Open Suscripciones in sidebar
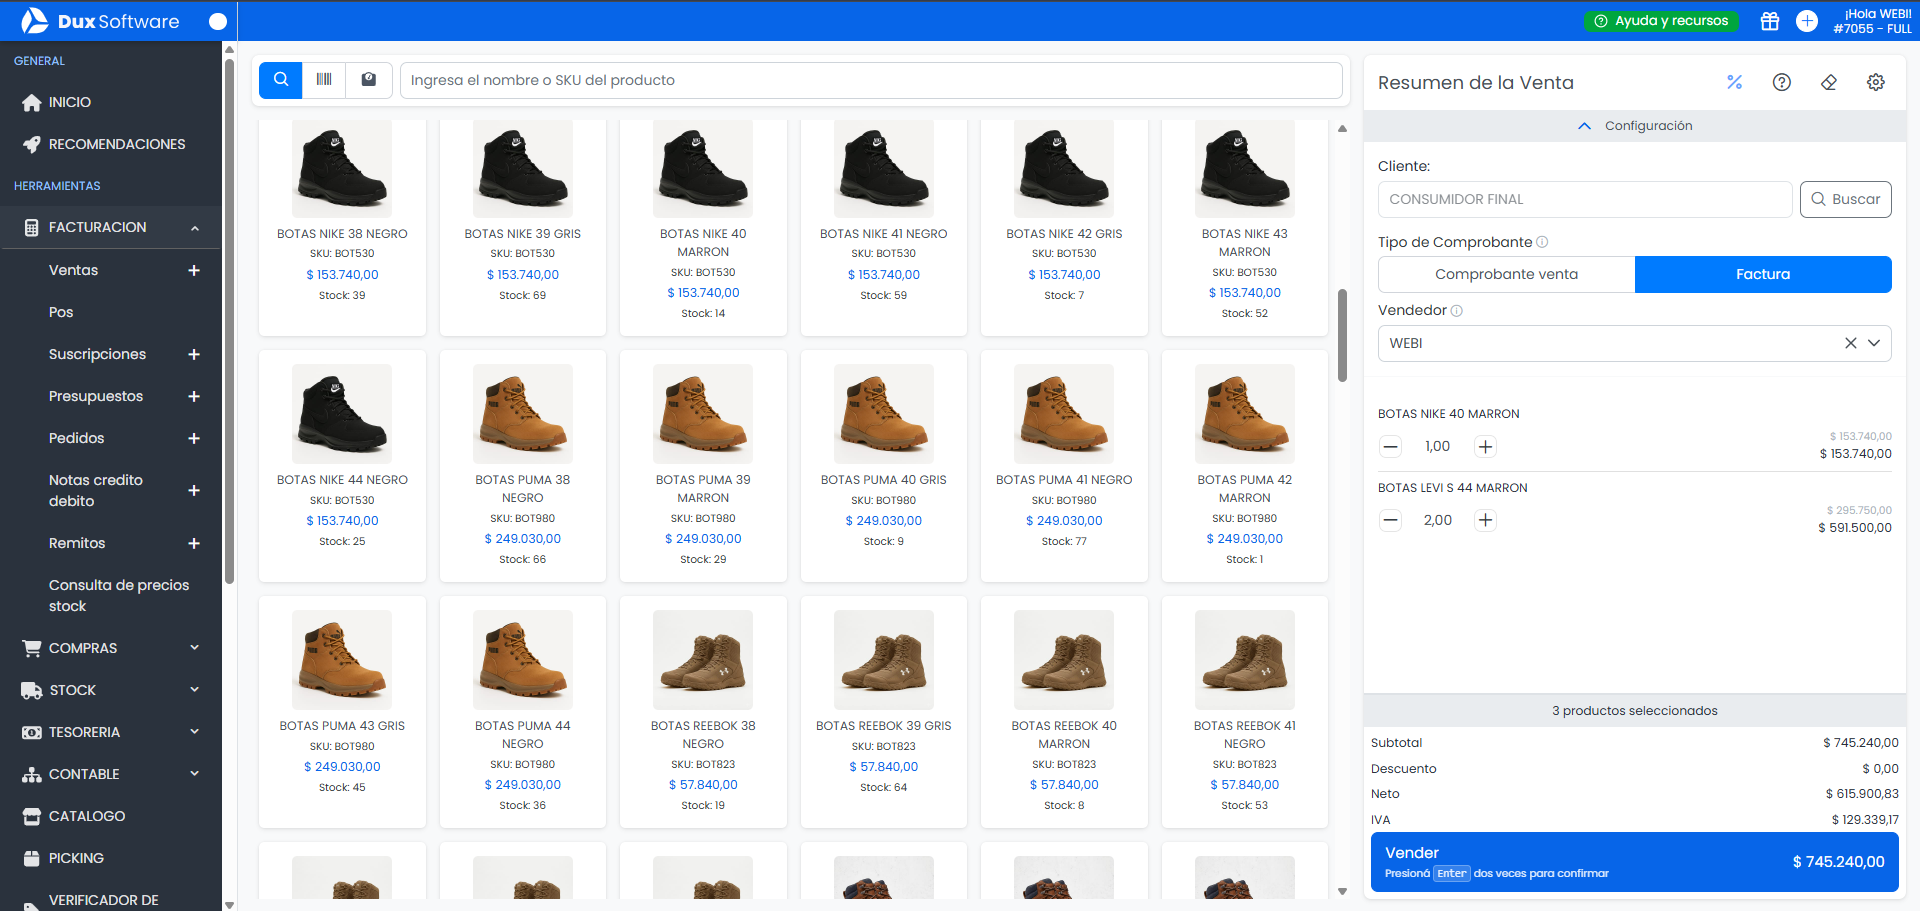The image size is (1920, 911). point(97,354)
